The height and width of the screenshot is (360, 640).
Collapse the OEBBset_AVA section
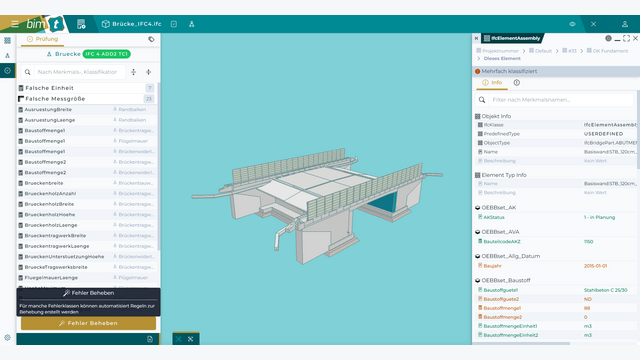(x=497, y=232)
